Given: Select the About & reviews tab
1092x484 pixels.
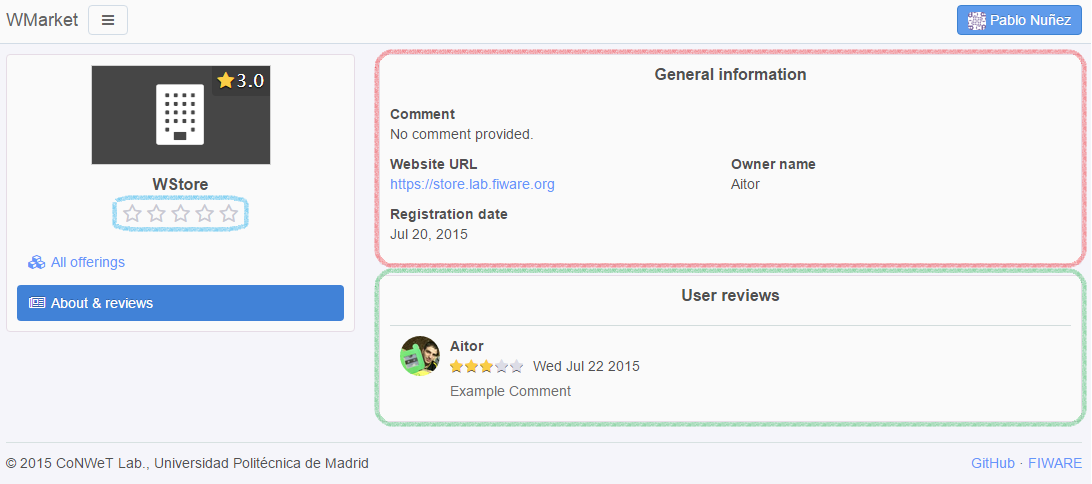Looking at the screenshot, I should pyautogui.click(x=180, y=303).
